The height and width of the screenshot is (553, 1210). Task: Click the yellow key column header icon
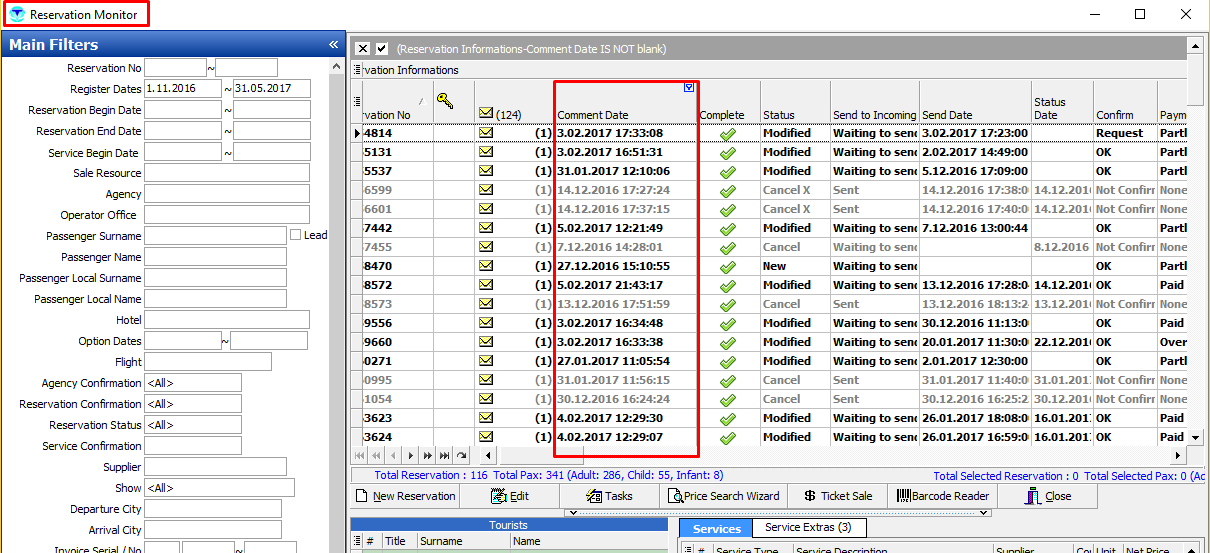click(445, 101)
